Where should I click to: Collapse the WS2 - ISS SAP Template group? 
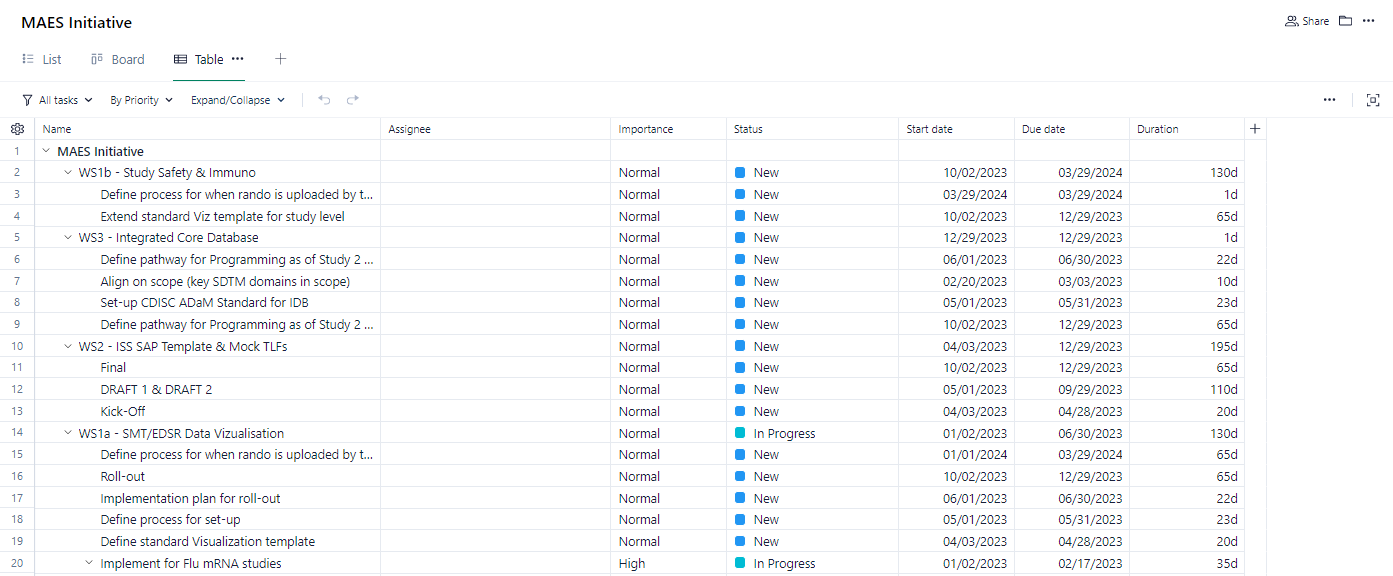tap(68, 346)
